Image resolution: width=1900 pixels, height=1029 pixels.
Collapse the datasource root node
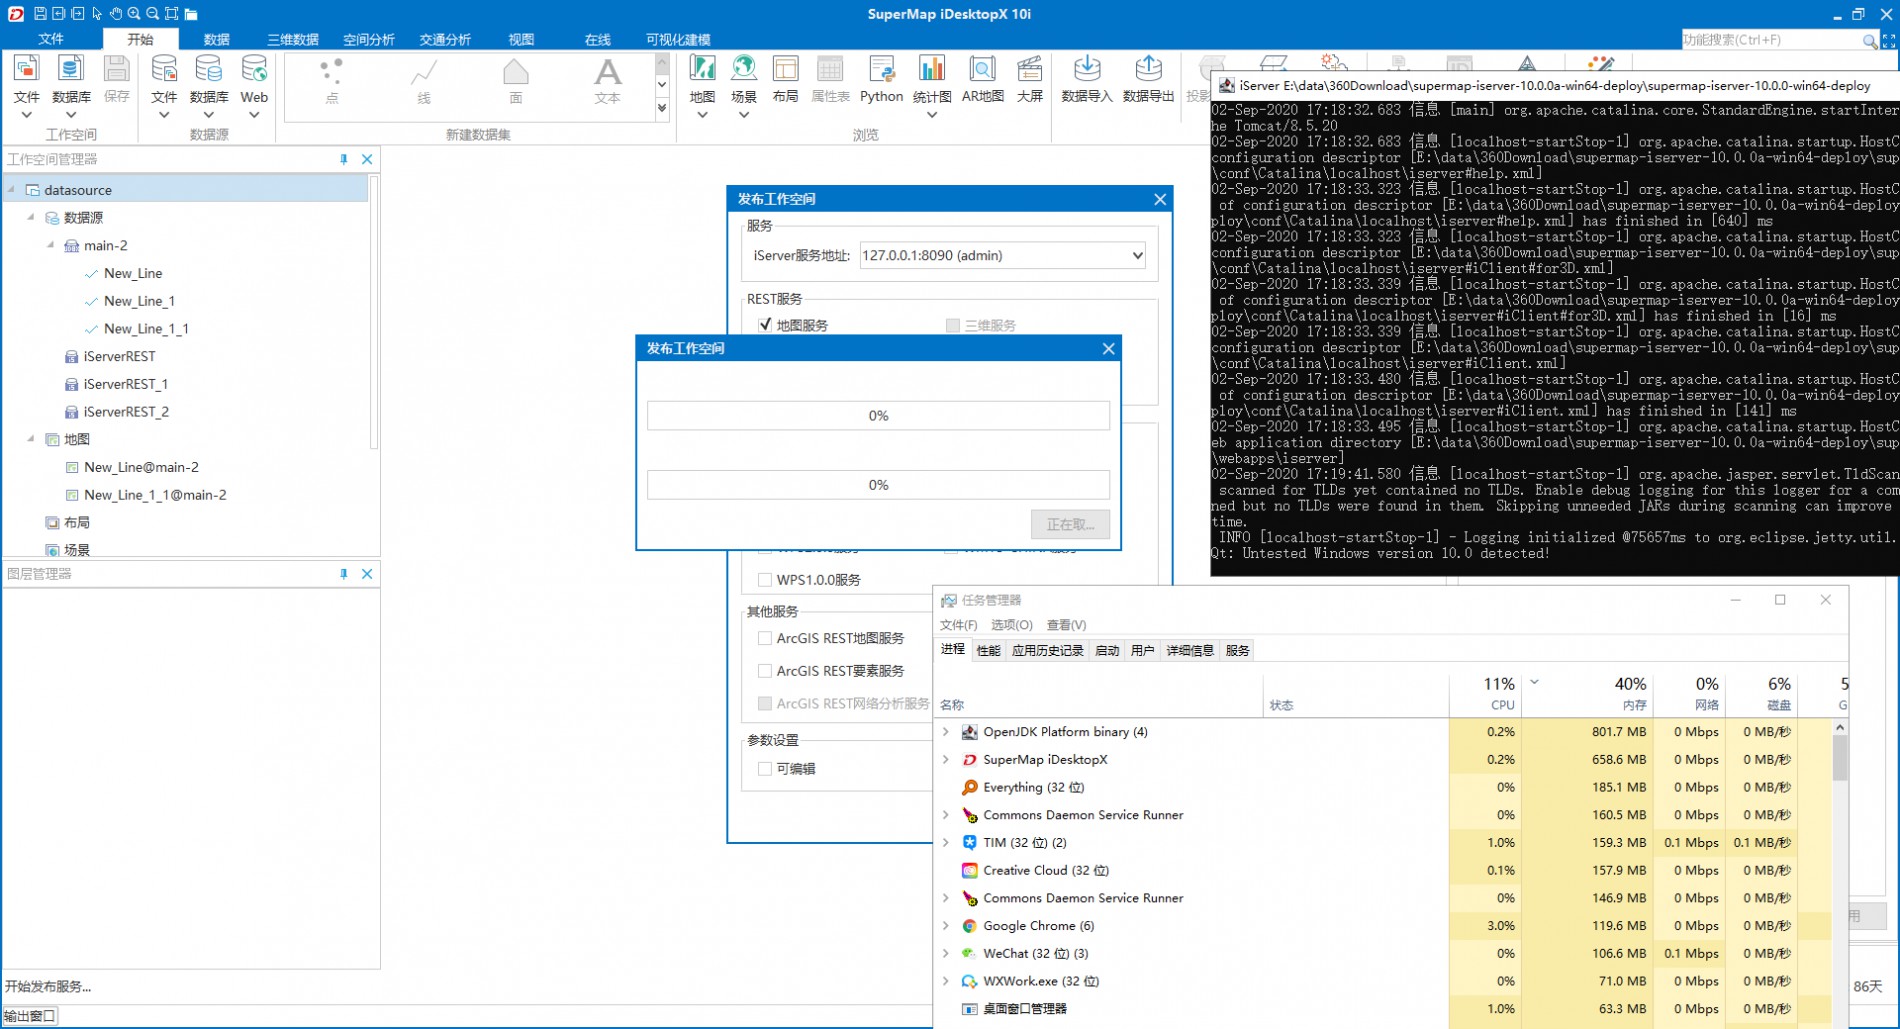[12, 189]
